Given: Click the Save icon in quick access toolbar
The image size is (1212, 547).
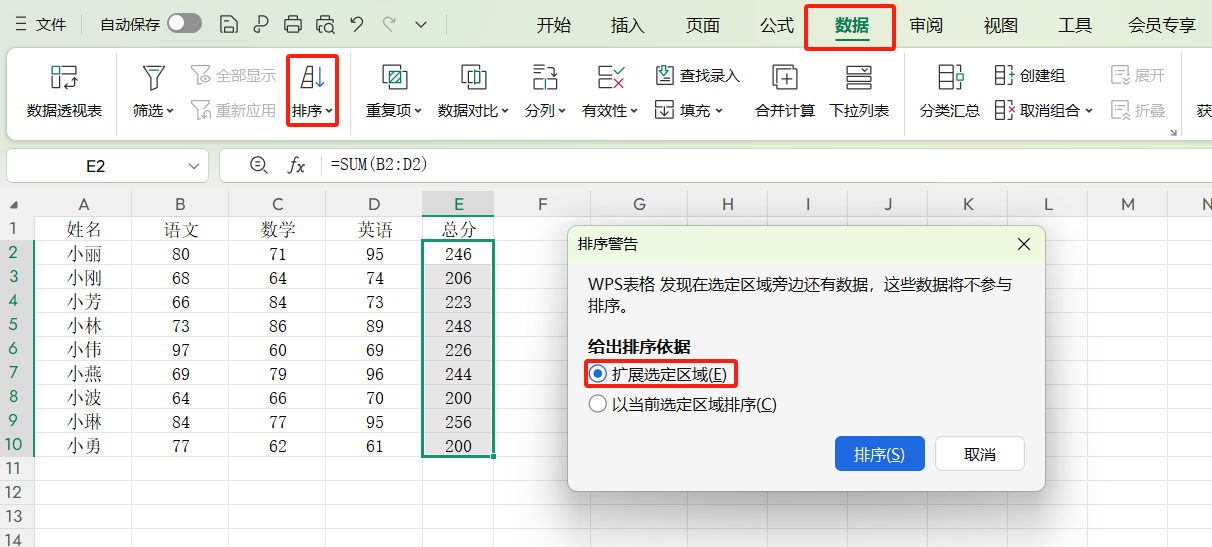Looking at the screenshot, I should coord(229,24).
